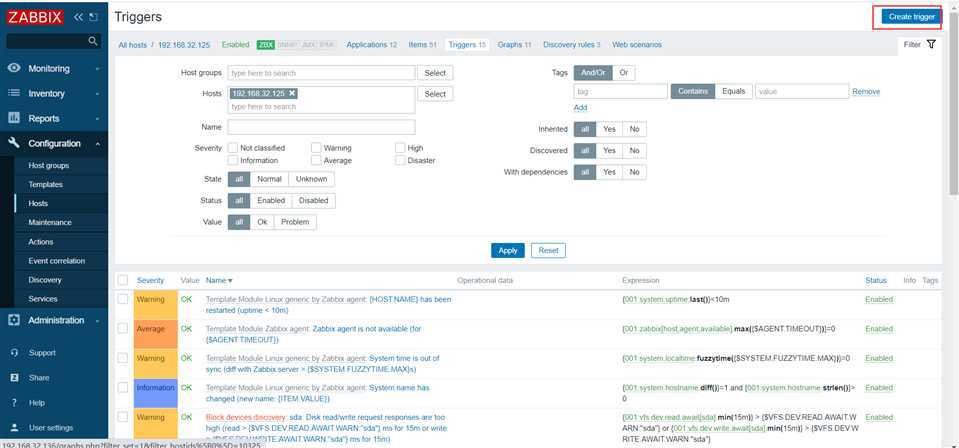Click the Support headset icon
Viewport: 959px width, 448px height.
15,353
